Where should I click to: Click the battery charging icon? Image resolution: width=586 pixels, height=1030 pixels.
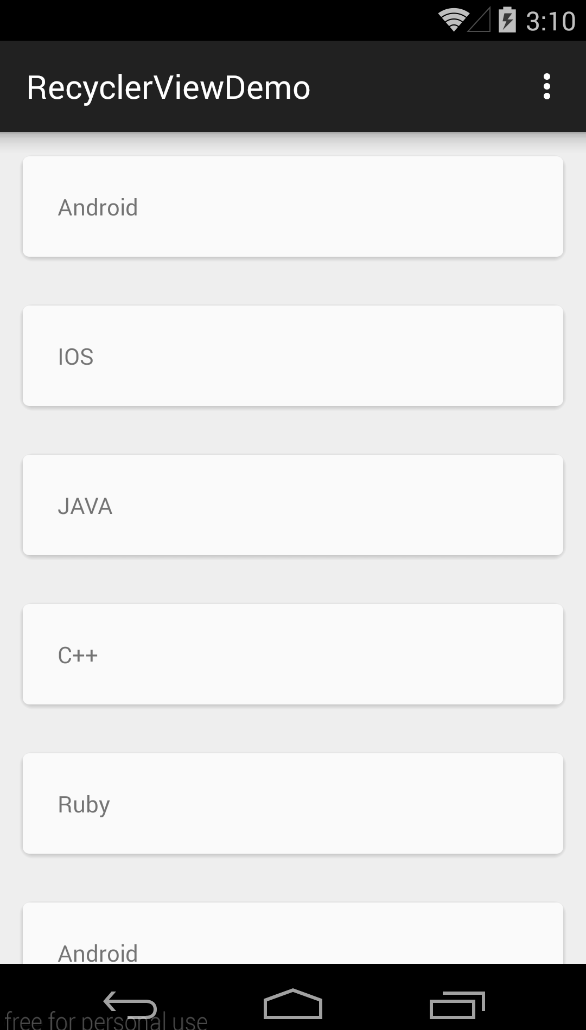coord(507,20)
